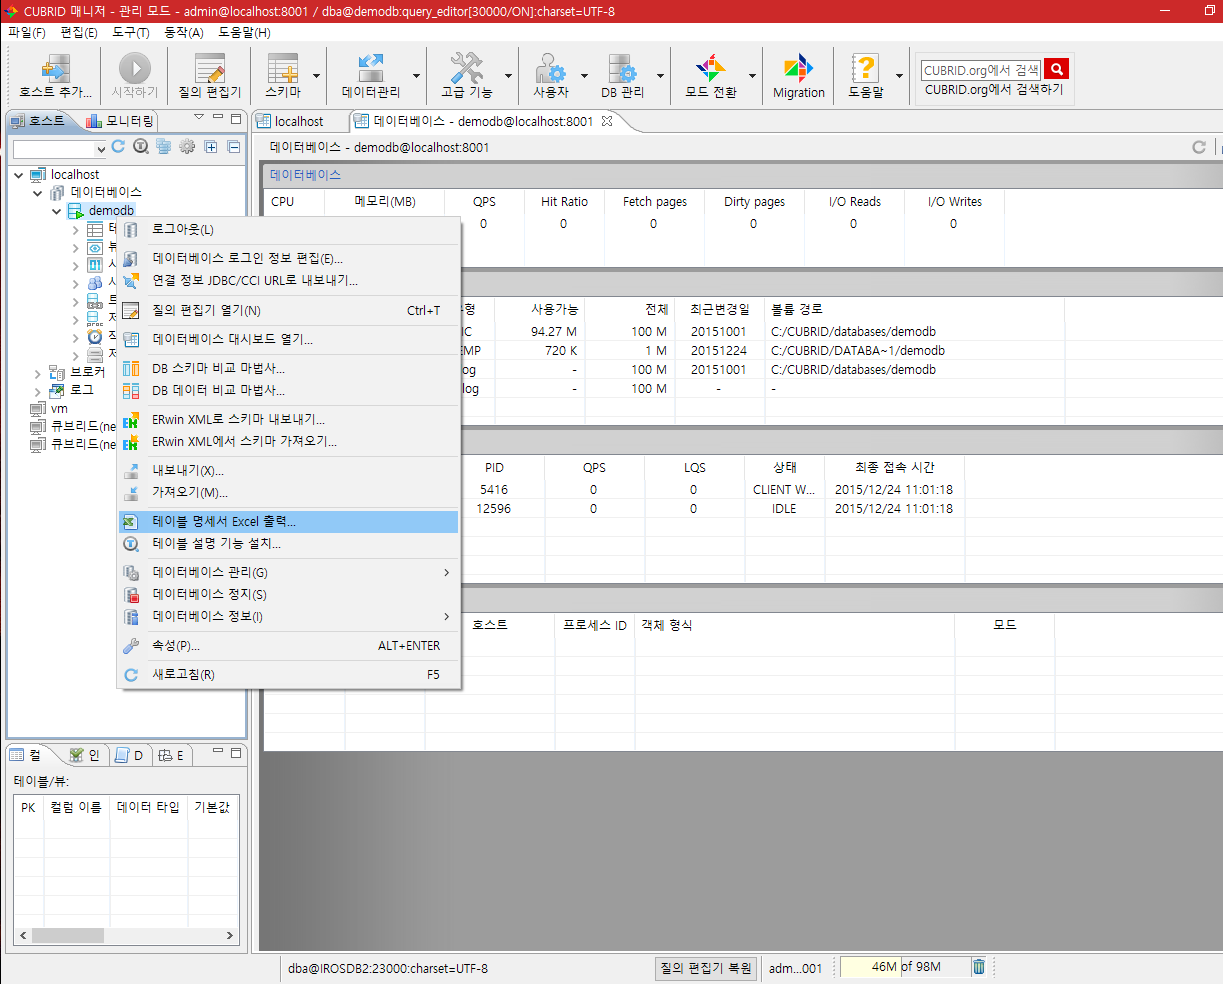The height and width of the screenshot is (984, 1223).
Task: Select 새로고침(R) in context menu
Action: tap(289, 675)
